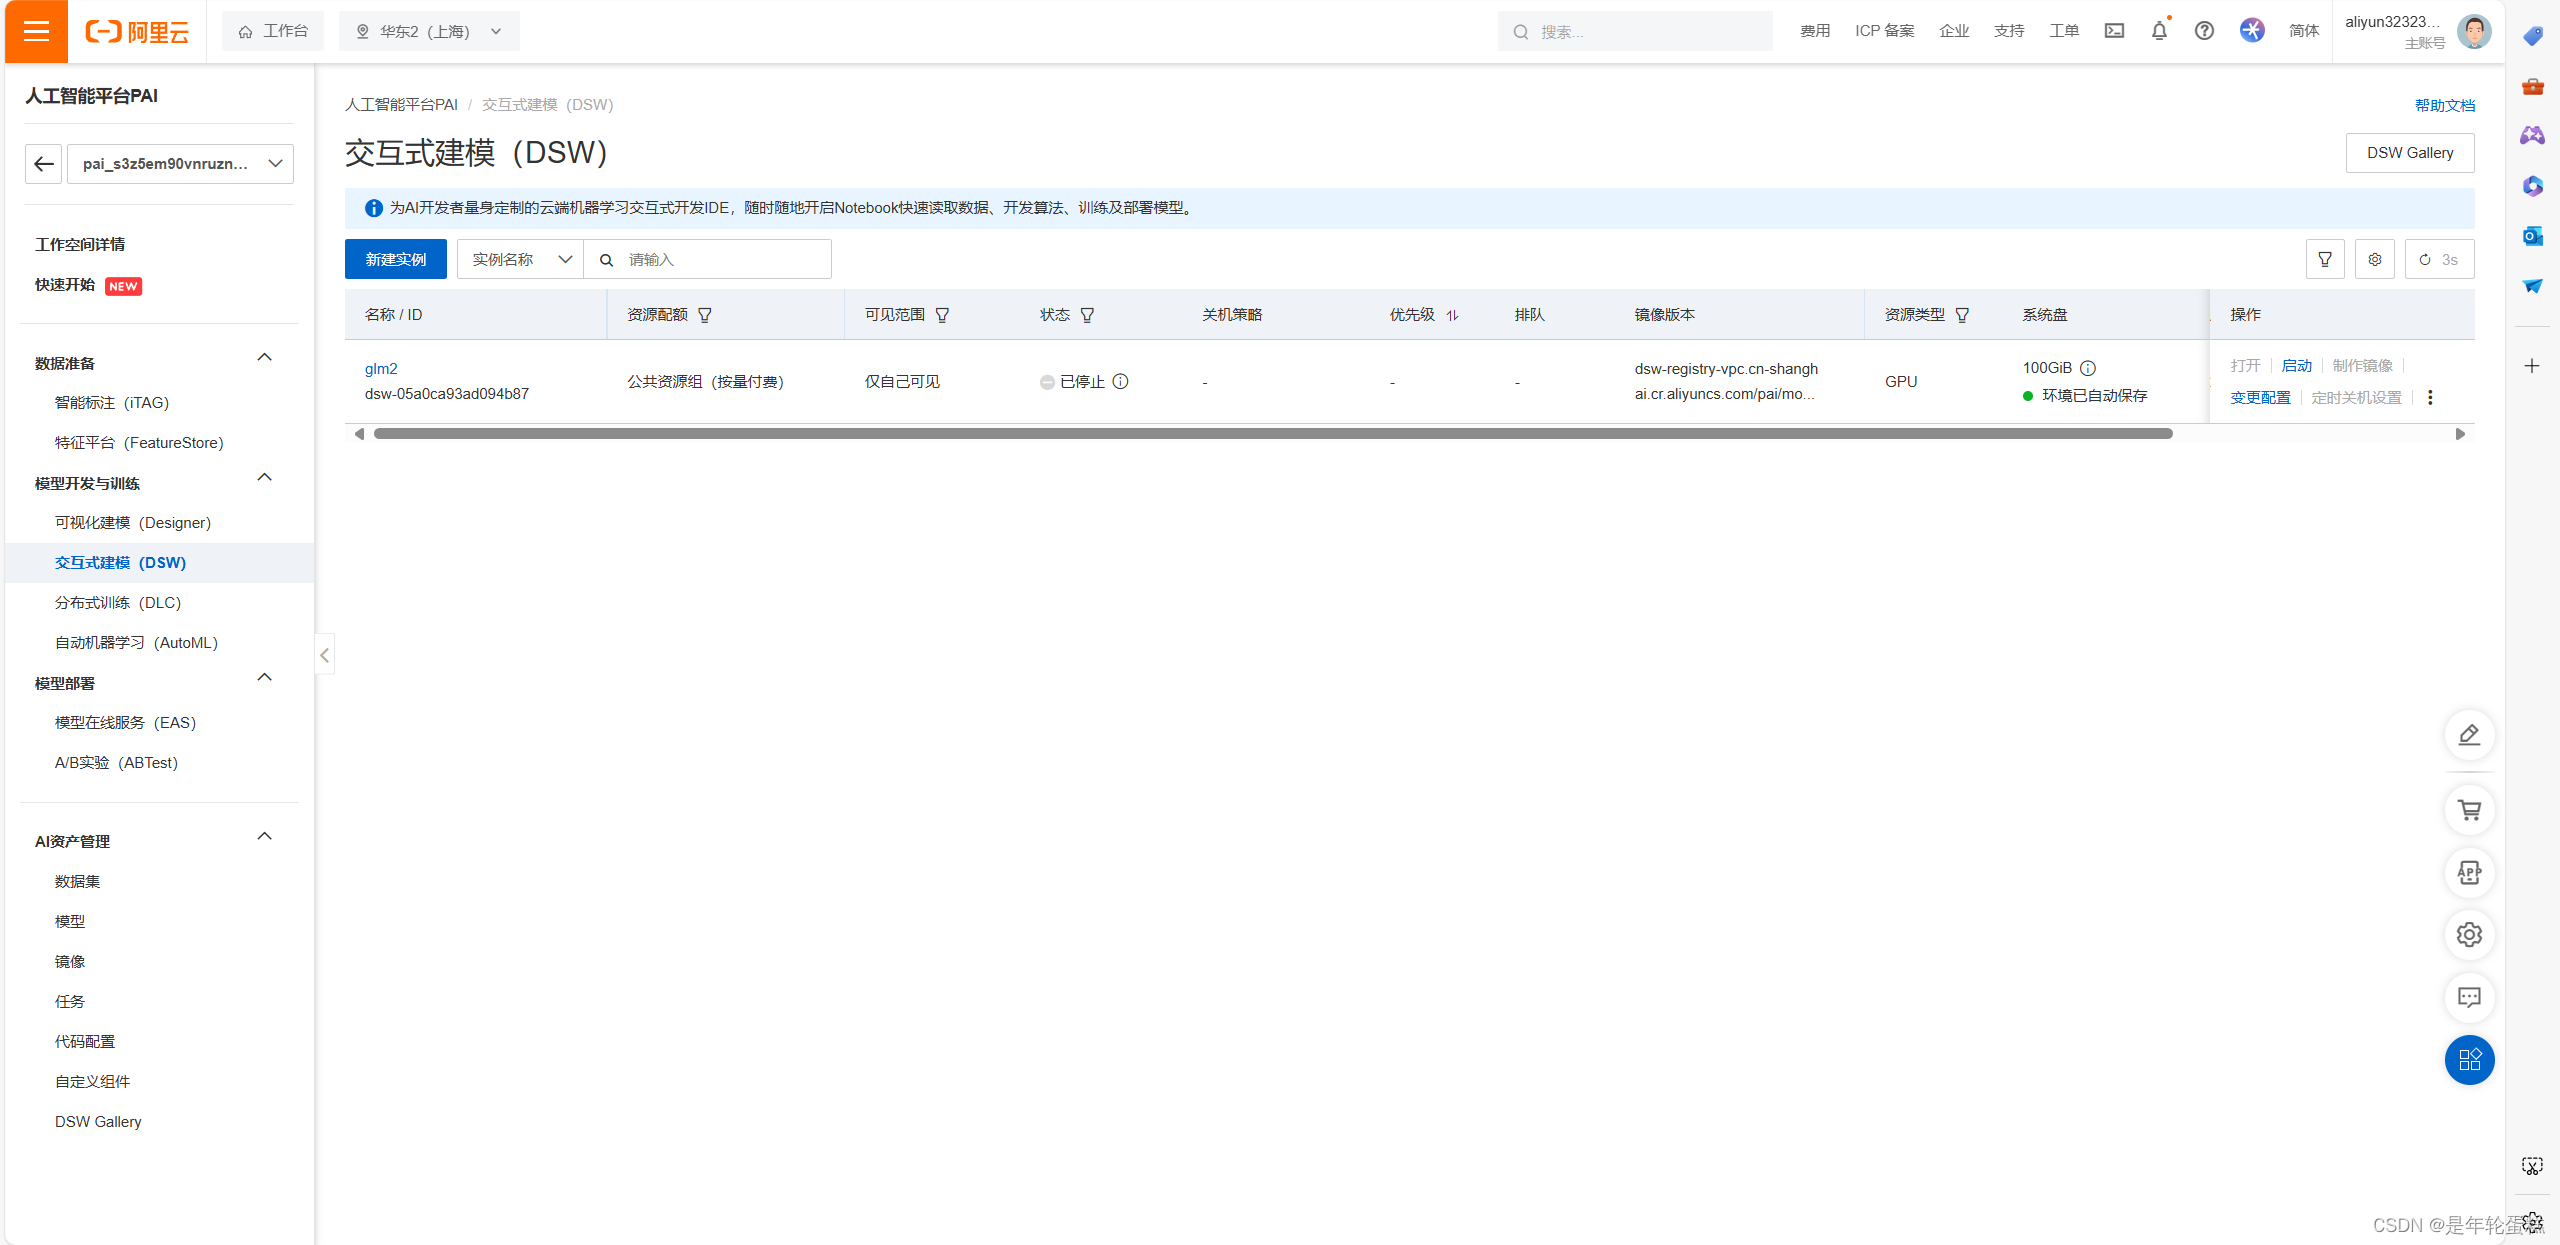Open the ICP 备案 header link
Image resolution: width=2560 pixels, height=1245 pixels.
click(1884, 31)
